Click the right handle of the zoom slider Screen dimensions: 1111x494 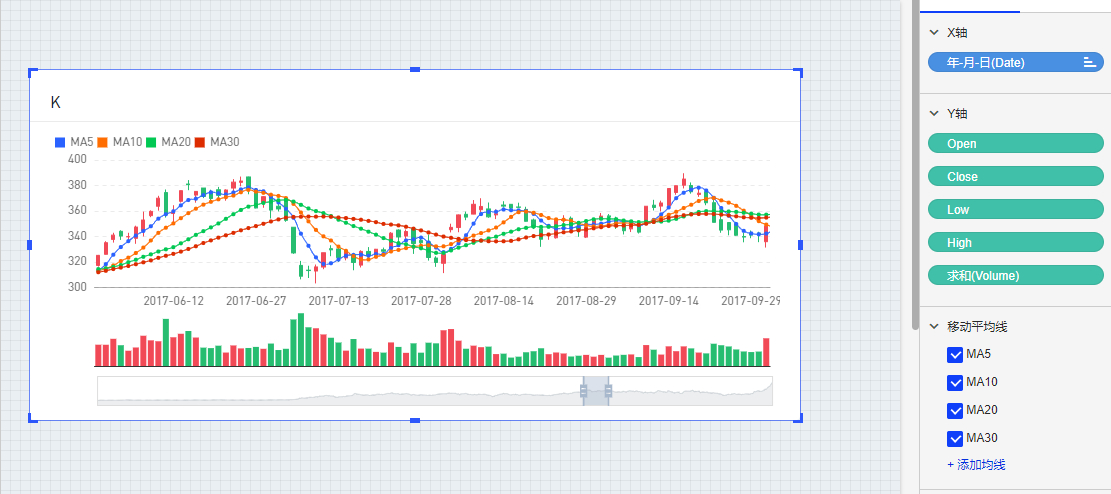point(608,390)
